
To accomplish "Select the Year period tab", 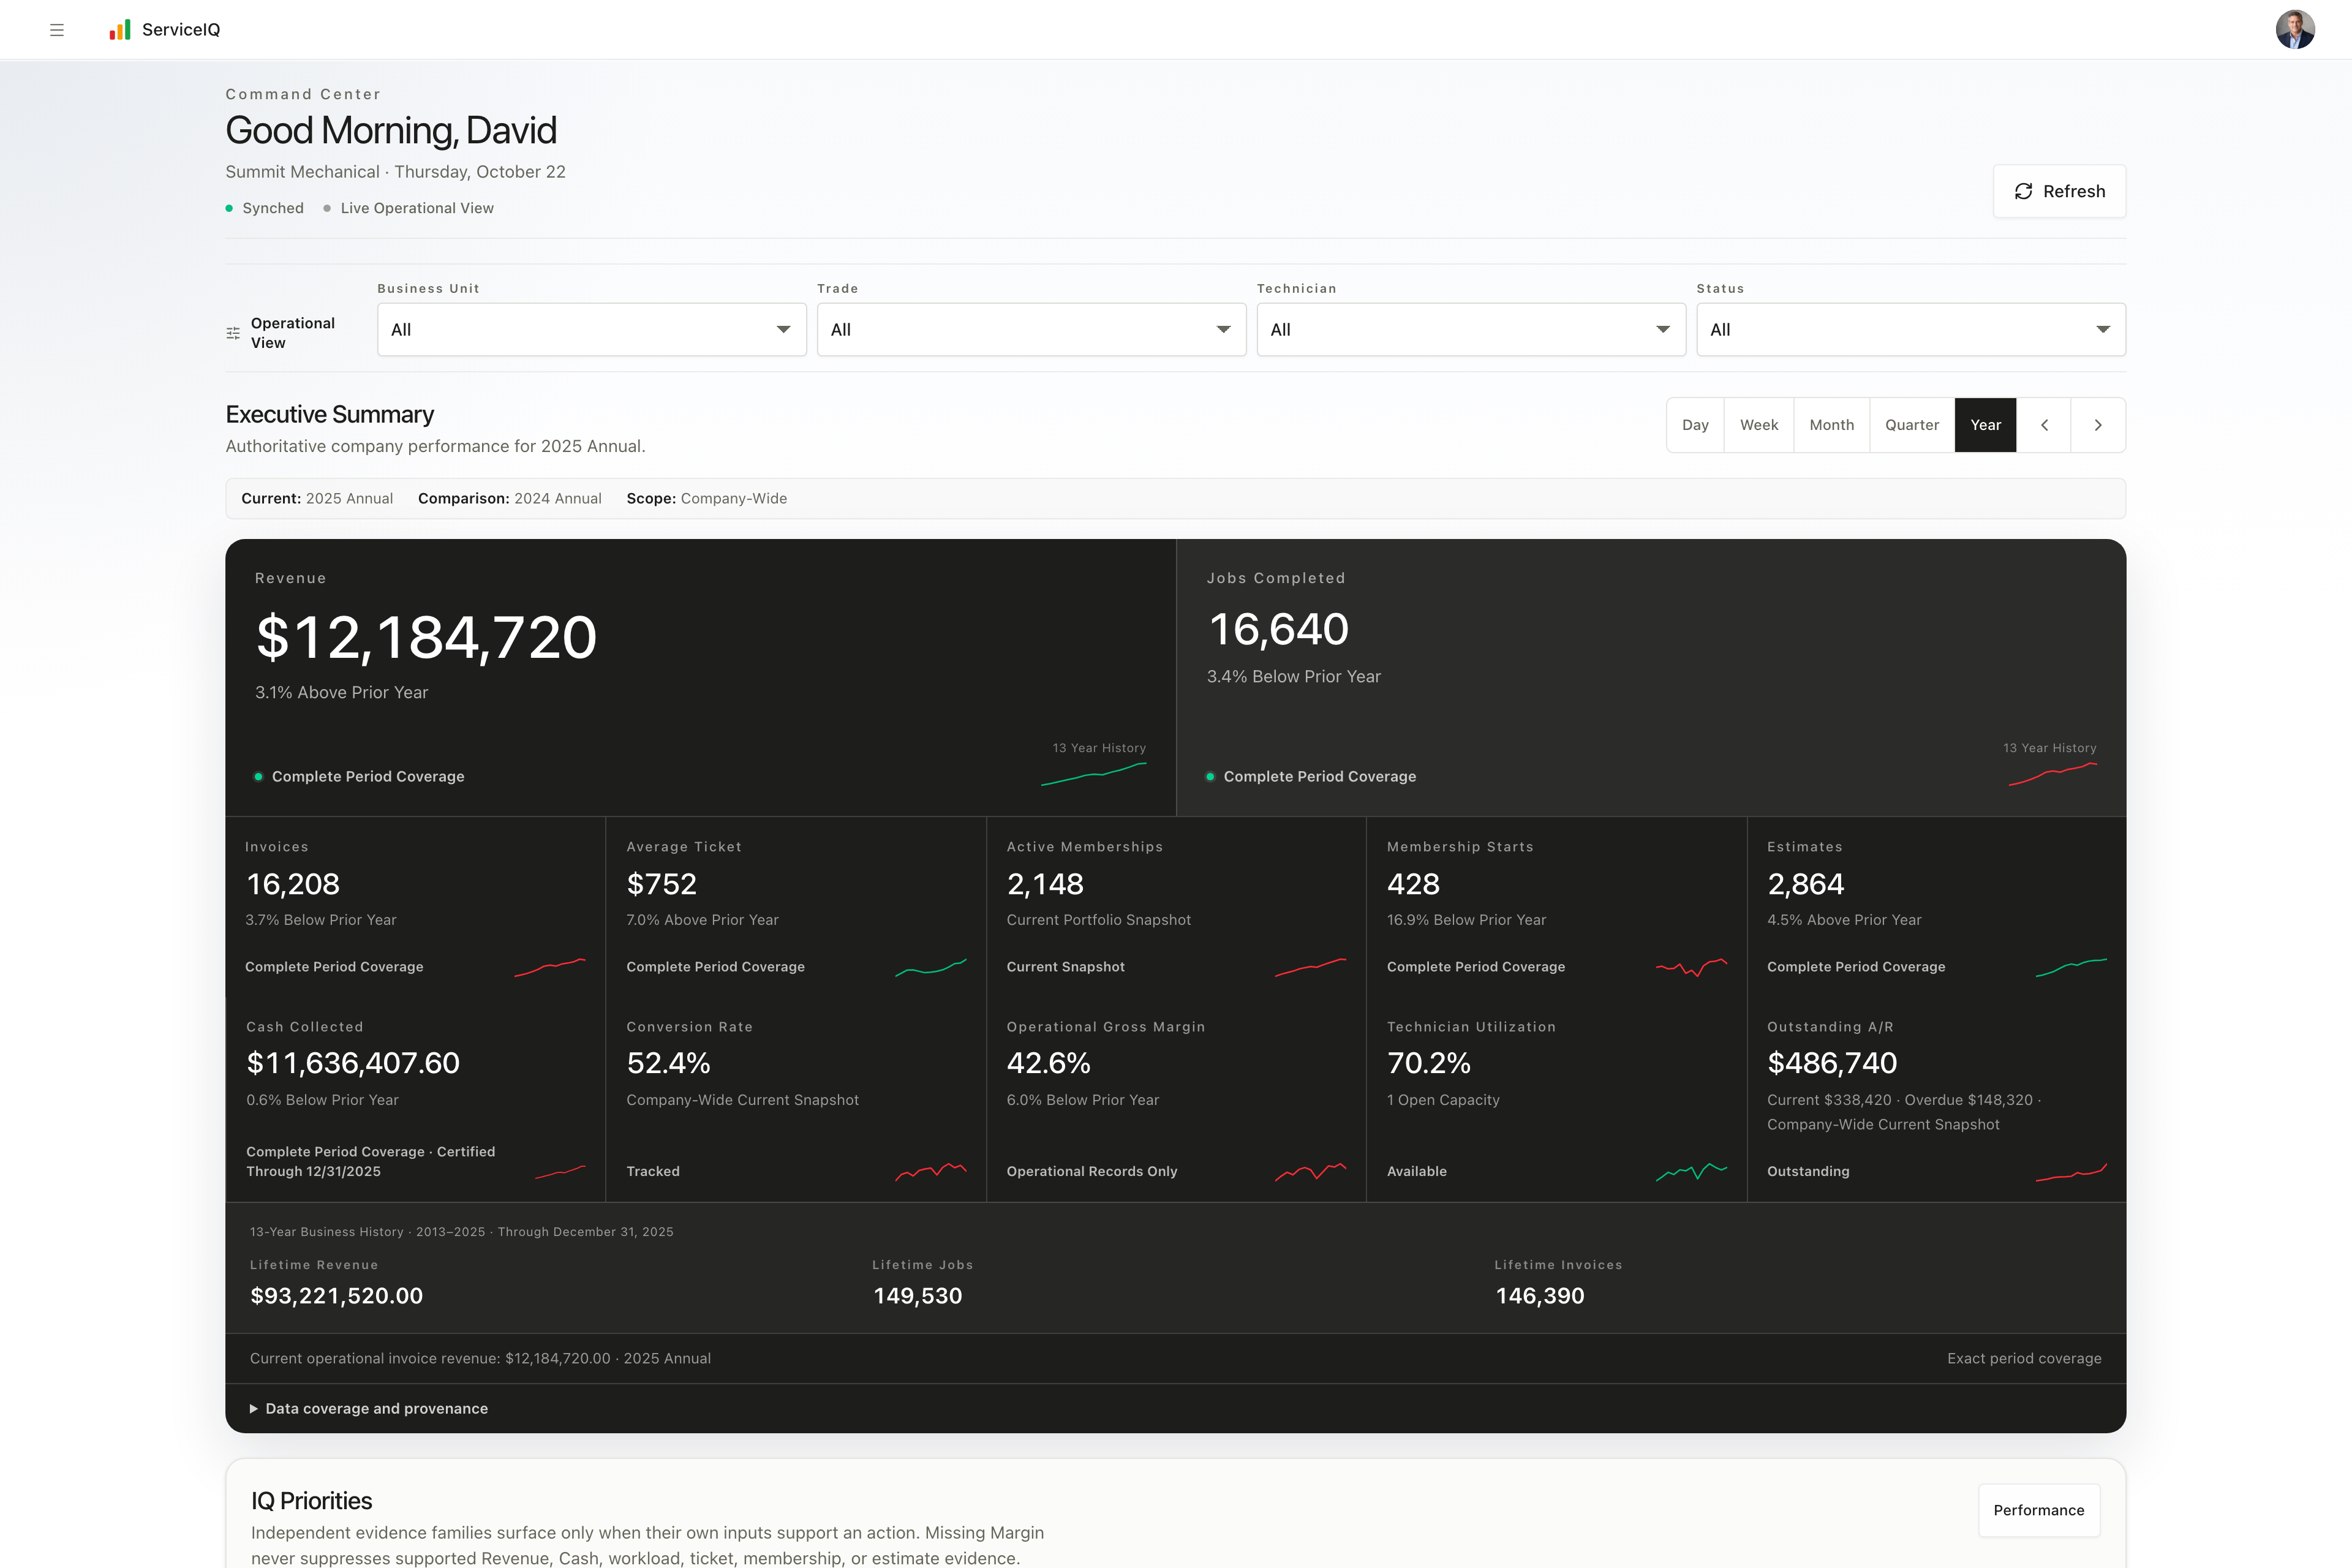I will click(x=1985, y=425).
